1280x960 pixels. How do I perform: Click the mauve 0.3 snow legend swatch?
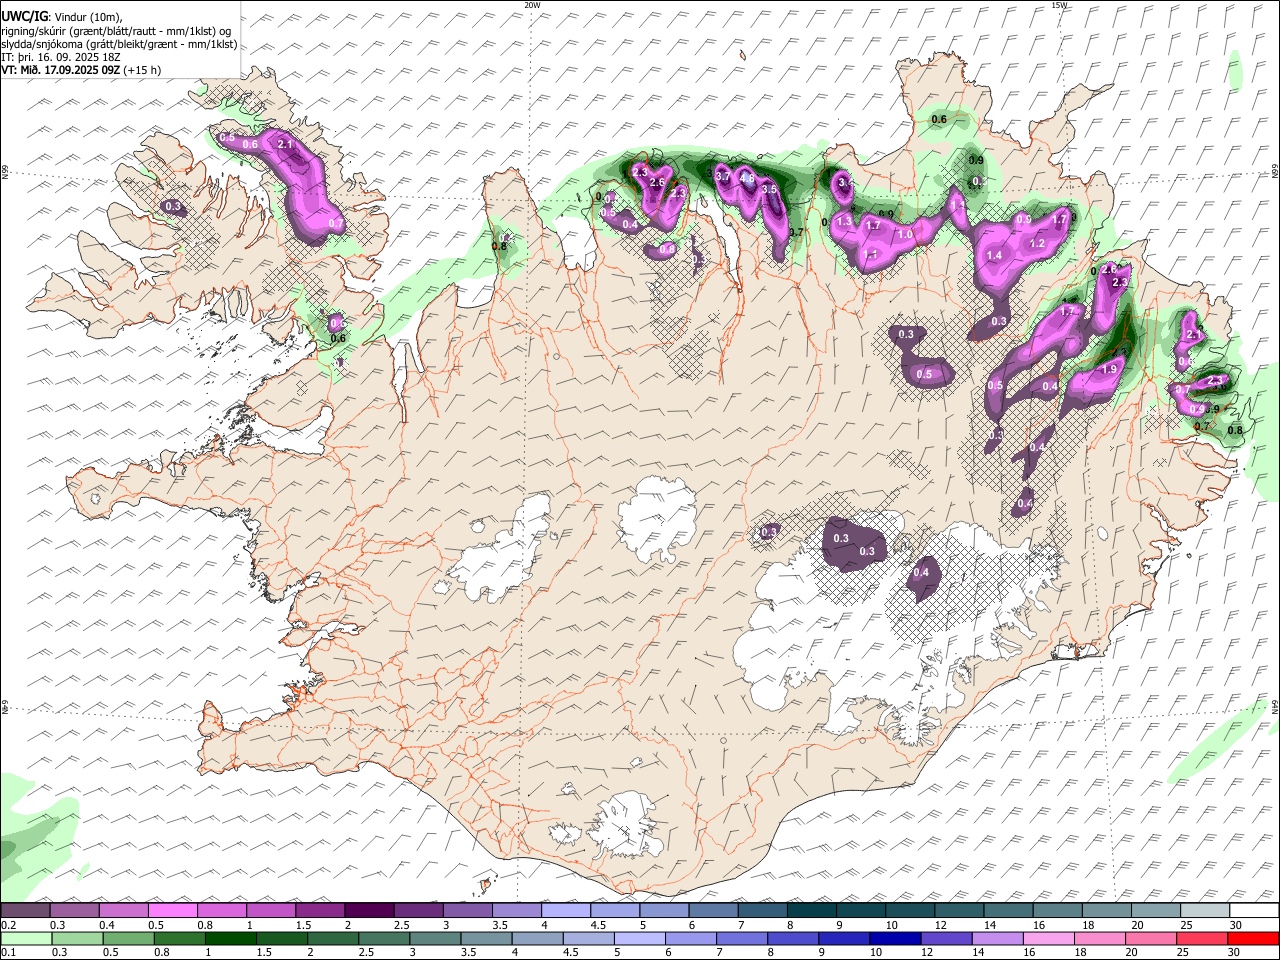point(74,910)
